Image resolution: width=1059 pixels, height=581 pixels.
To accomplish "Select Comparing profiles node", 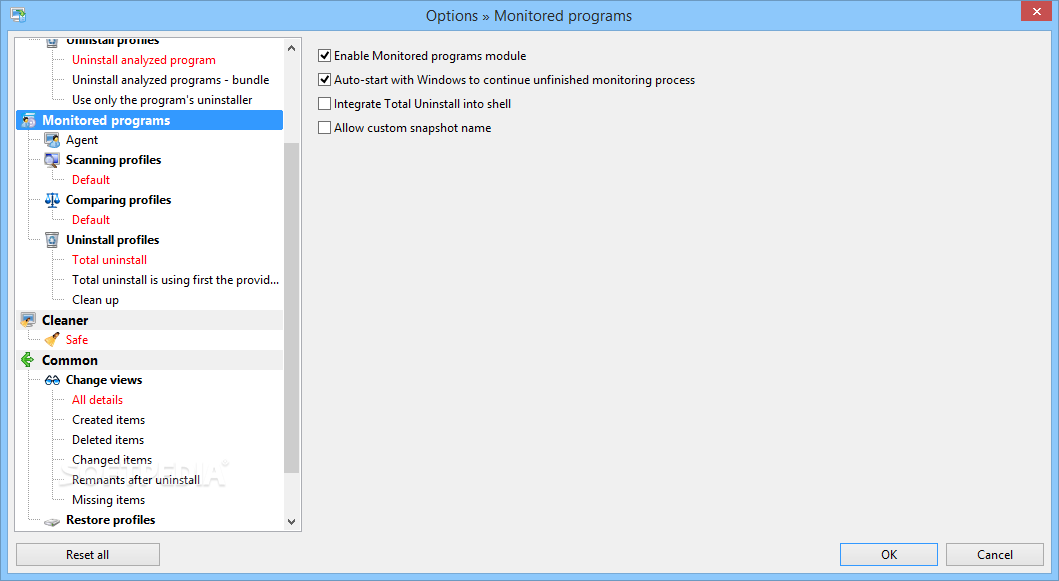I will (118, 200).
